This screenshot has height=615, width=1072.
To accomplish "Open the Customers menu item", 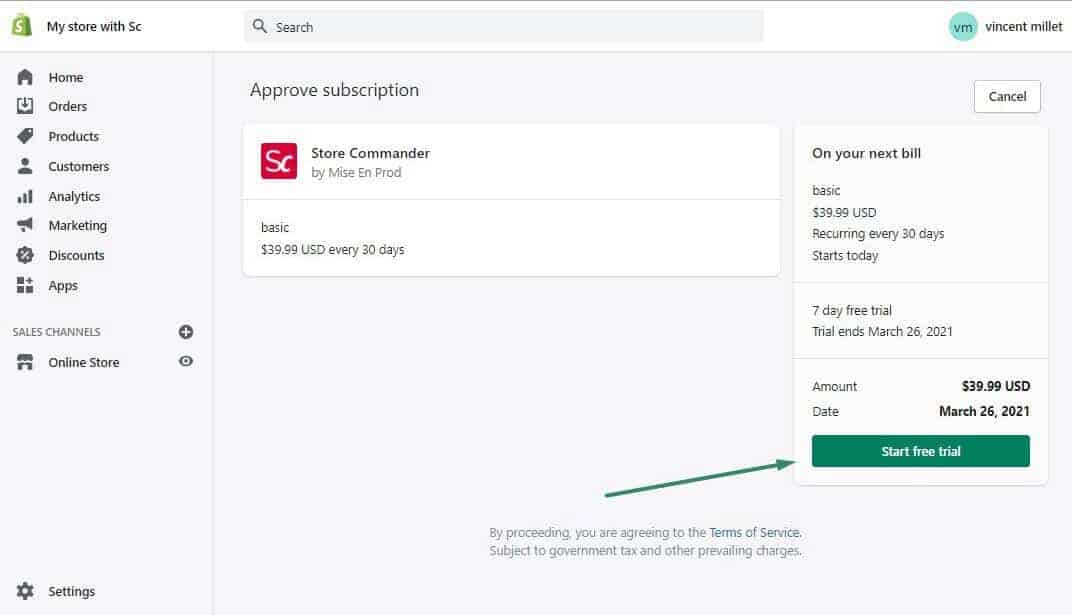I will pyautogui.click(x=79, y=166).
